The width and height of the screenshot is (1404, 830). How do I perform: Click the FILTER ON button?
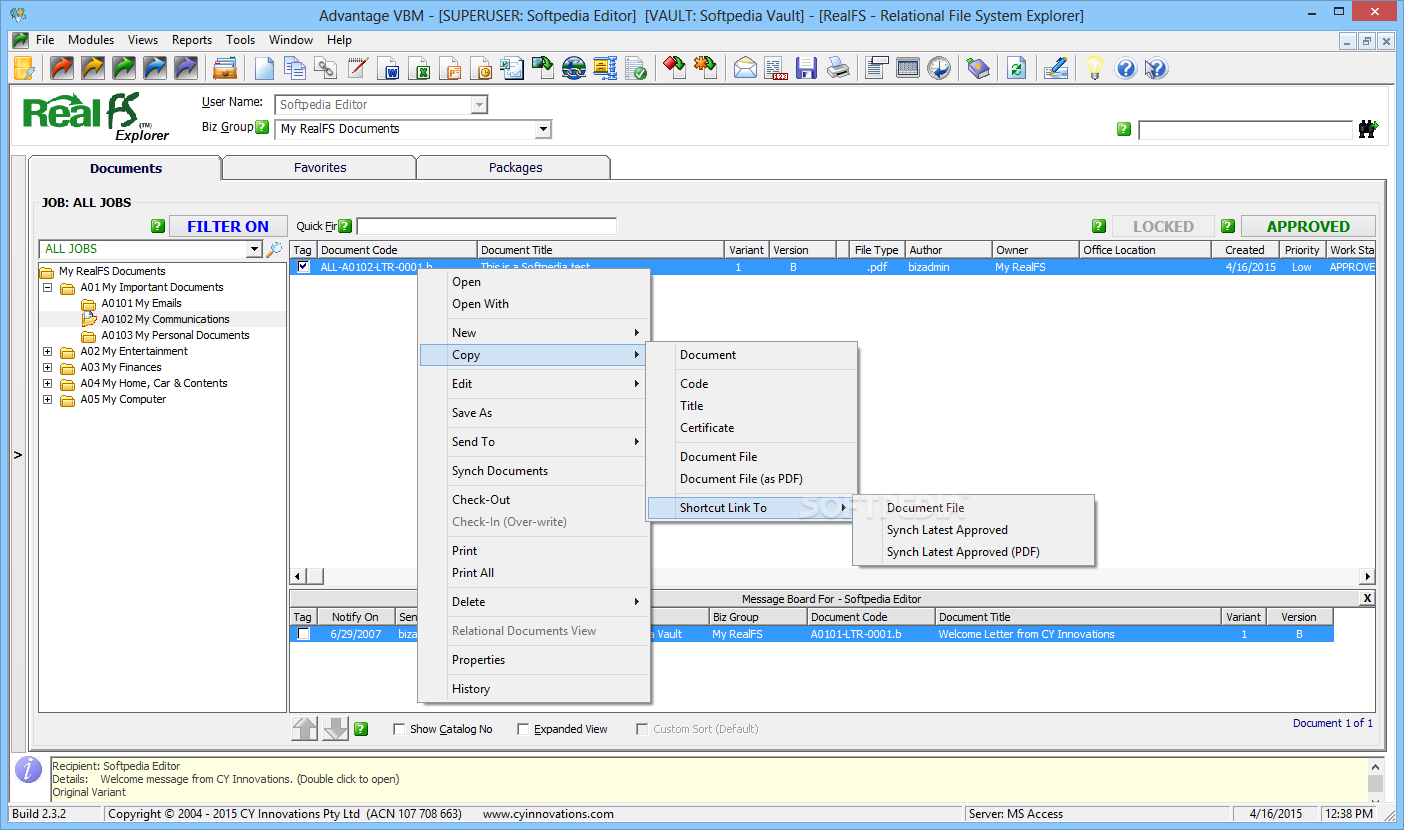(x=228, y=227)
